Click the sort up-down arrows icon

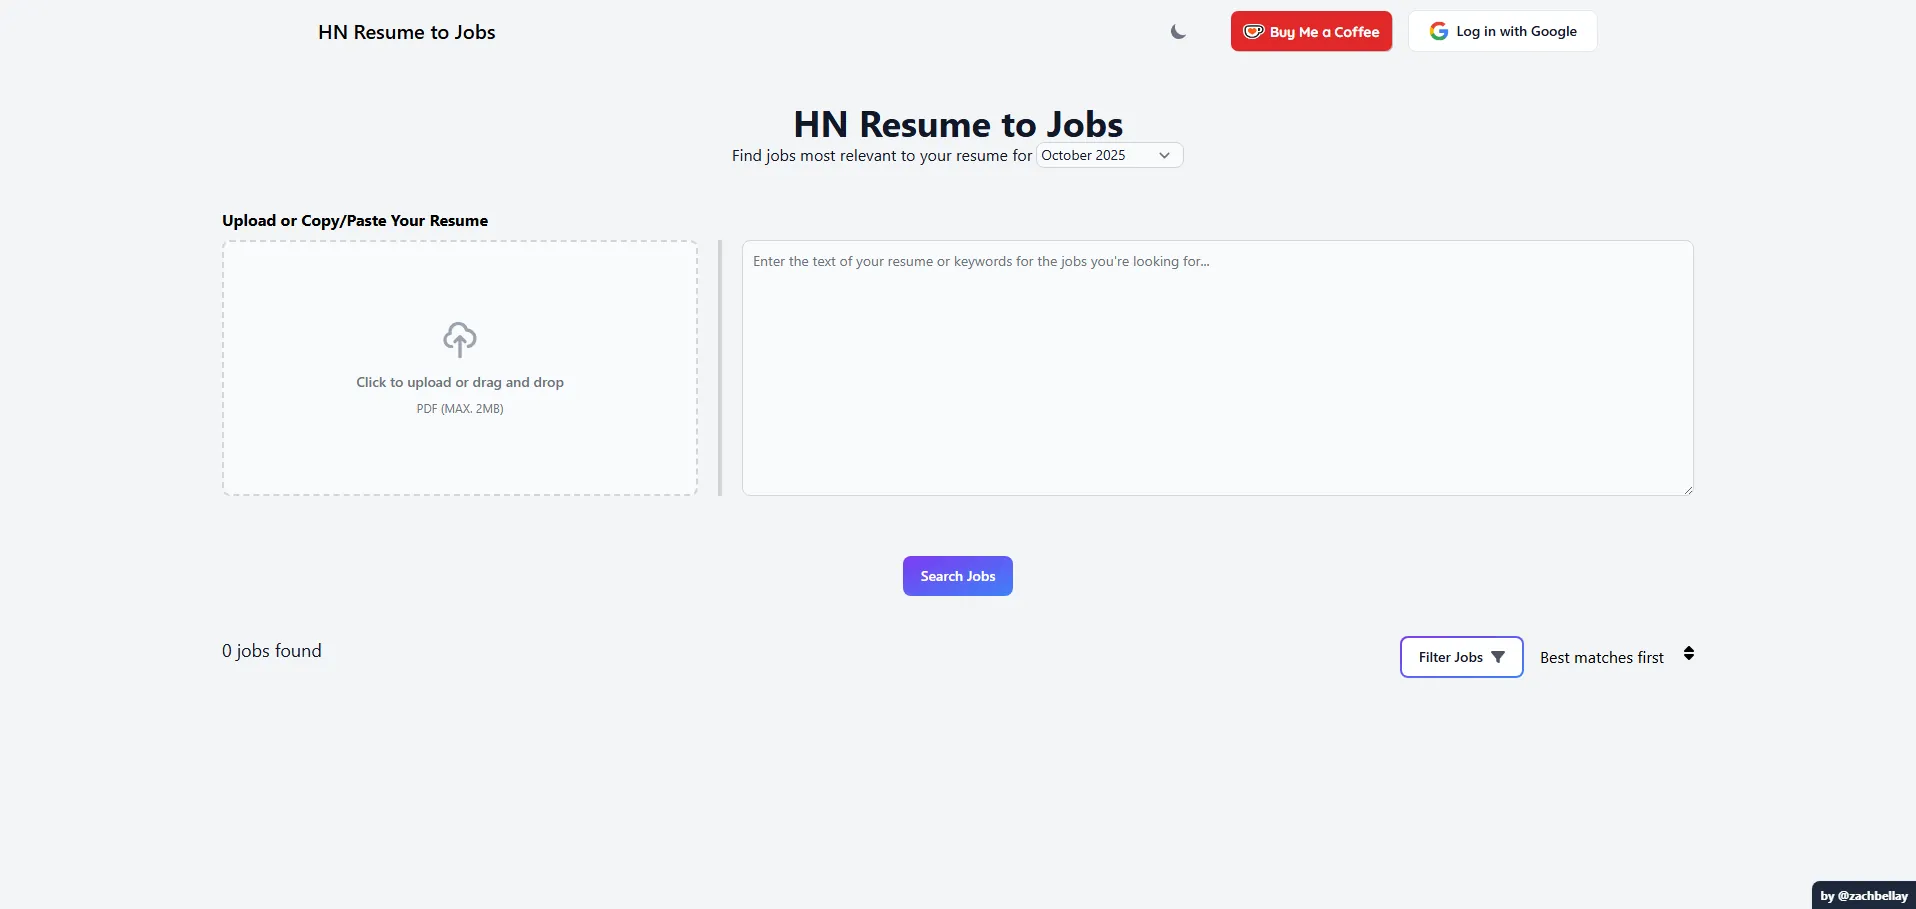pos(1688,654)
